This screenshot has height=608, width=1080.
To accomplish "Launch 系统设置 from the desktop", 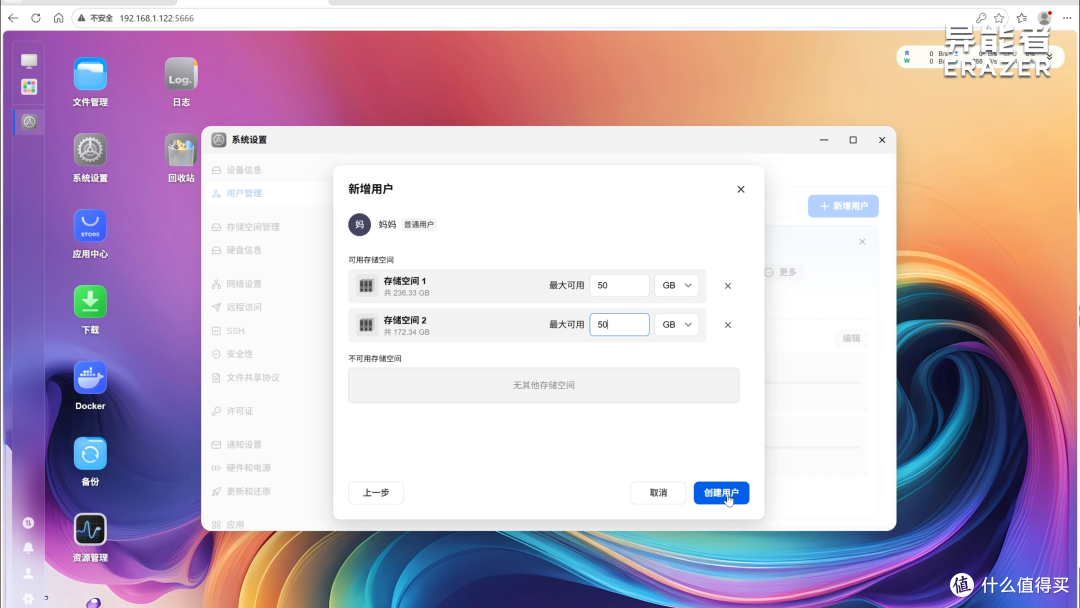I will (90, 150).
